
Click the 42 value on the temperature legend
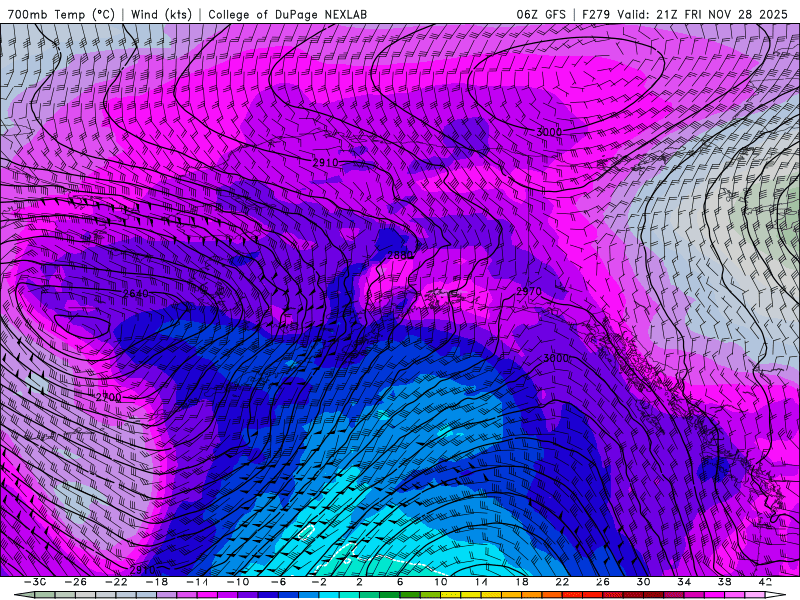(765, 582)
